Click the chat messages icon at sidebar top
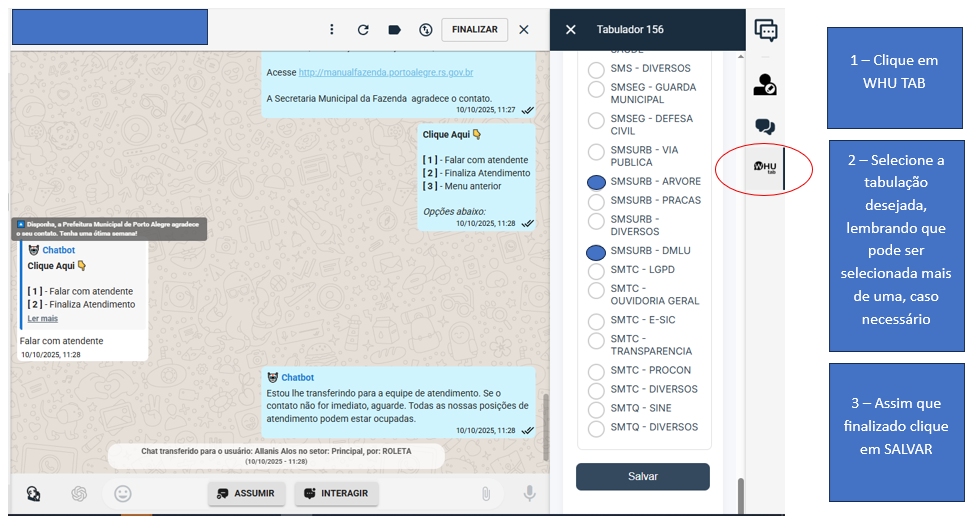 click(x=766, y=31)
